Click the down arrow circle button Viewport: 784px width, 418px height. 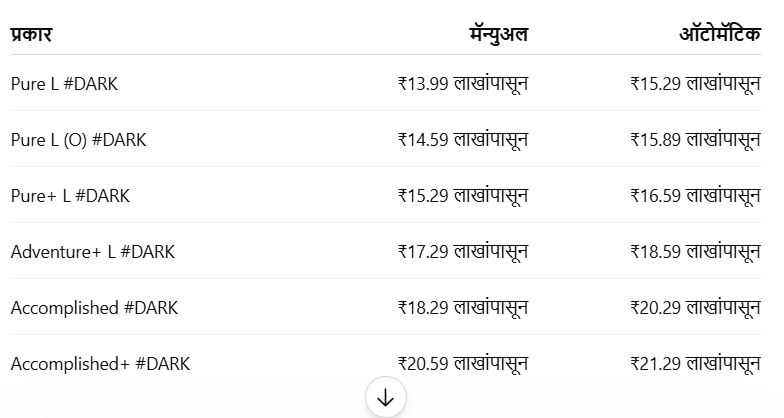(386, 398)
